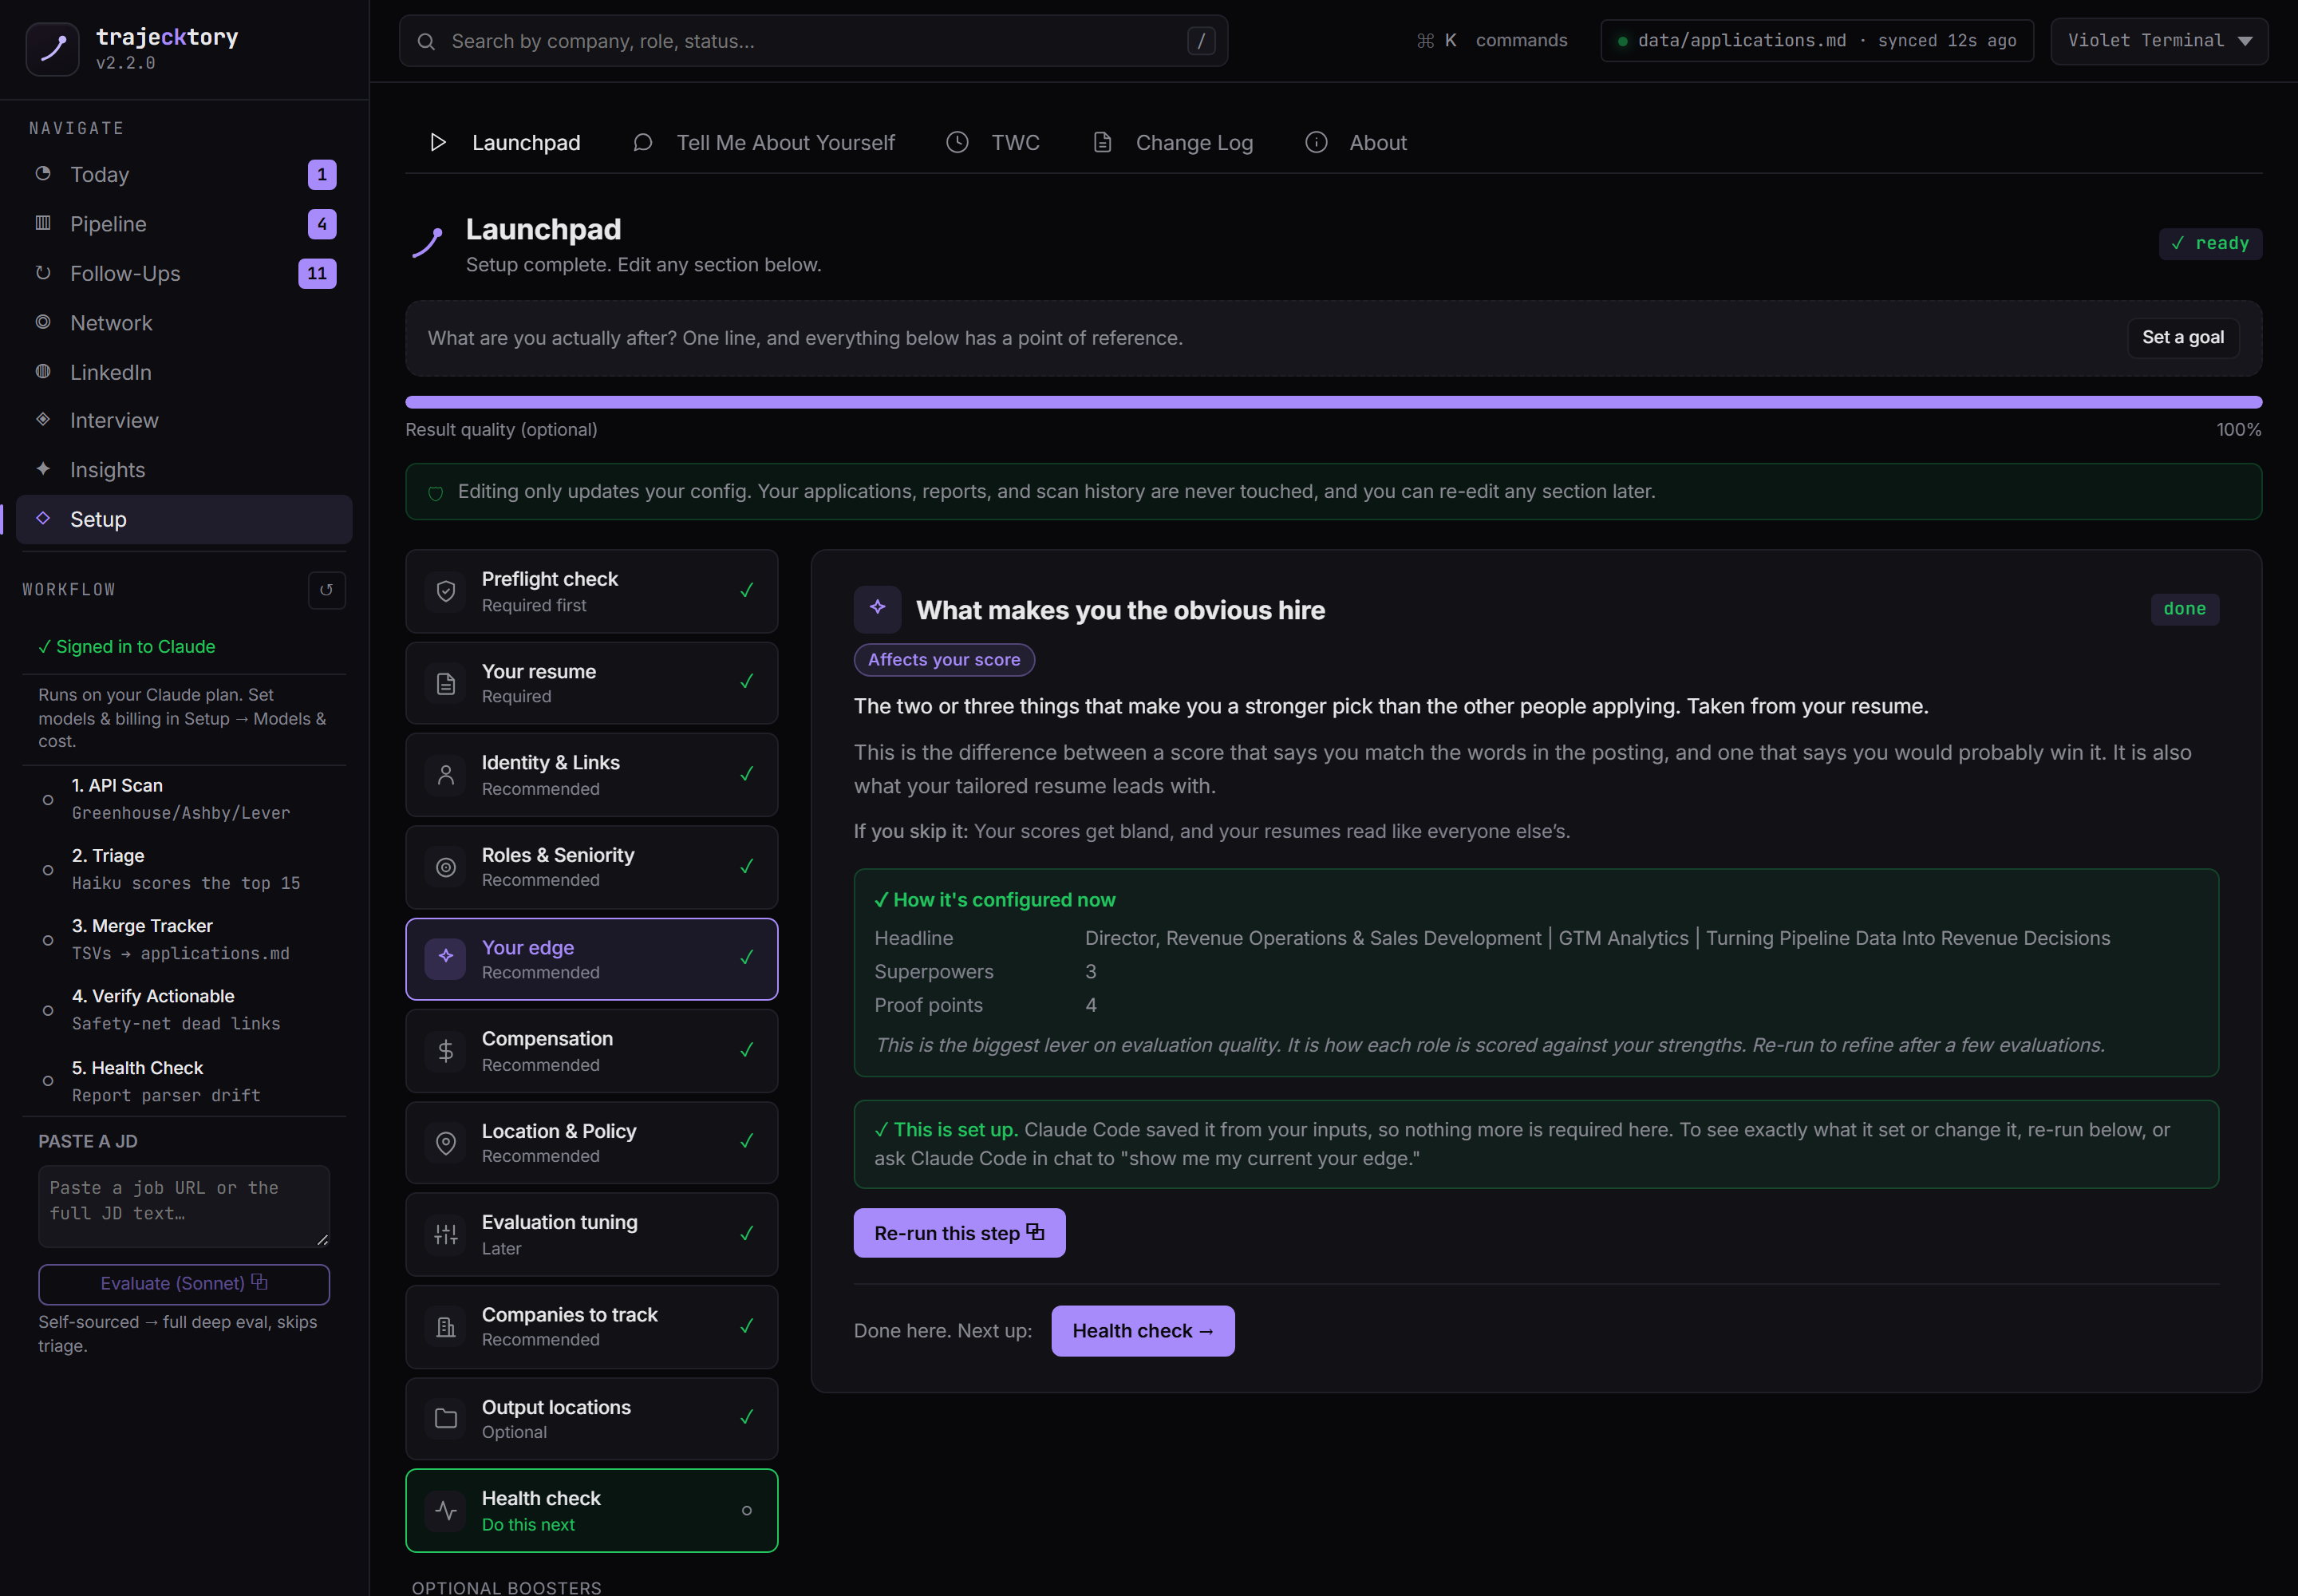Screen dimensions: 2298x1596
Task: Click the workflow refresh icon
Action: (326, 590)
